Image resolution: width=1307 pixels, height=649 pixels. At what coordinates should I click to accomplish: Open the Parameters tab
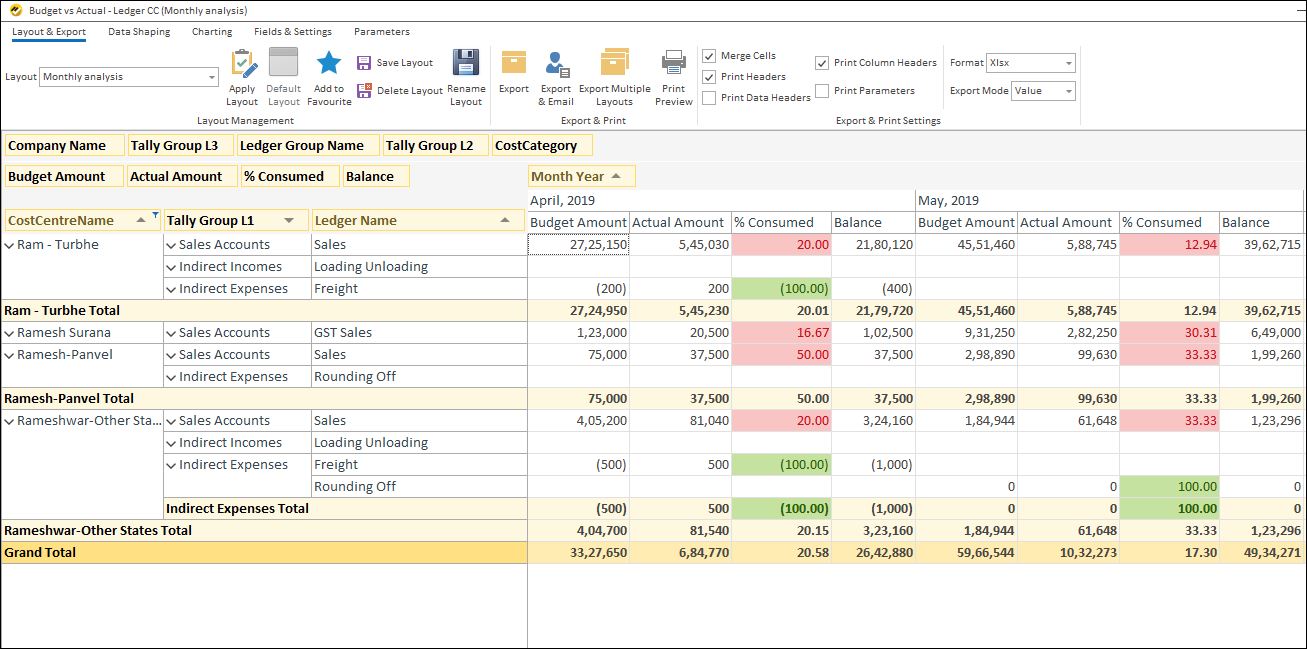[381, 31]
